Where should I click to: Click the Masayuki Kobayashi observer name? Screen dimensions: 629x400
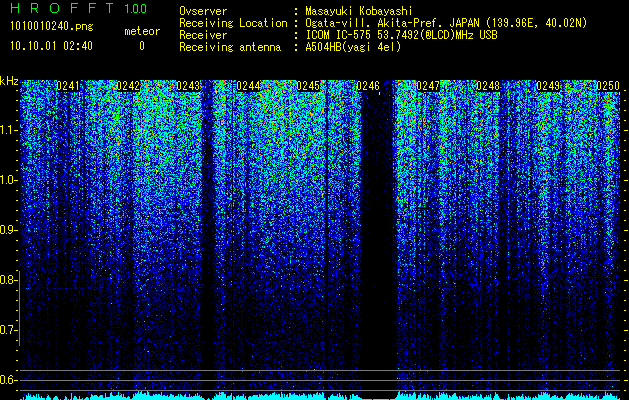point(359,11)
